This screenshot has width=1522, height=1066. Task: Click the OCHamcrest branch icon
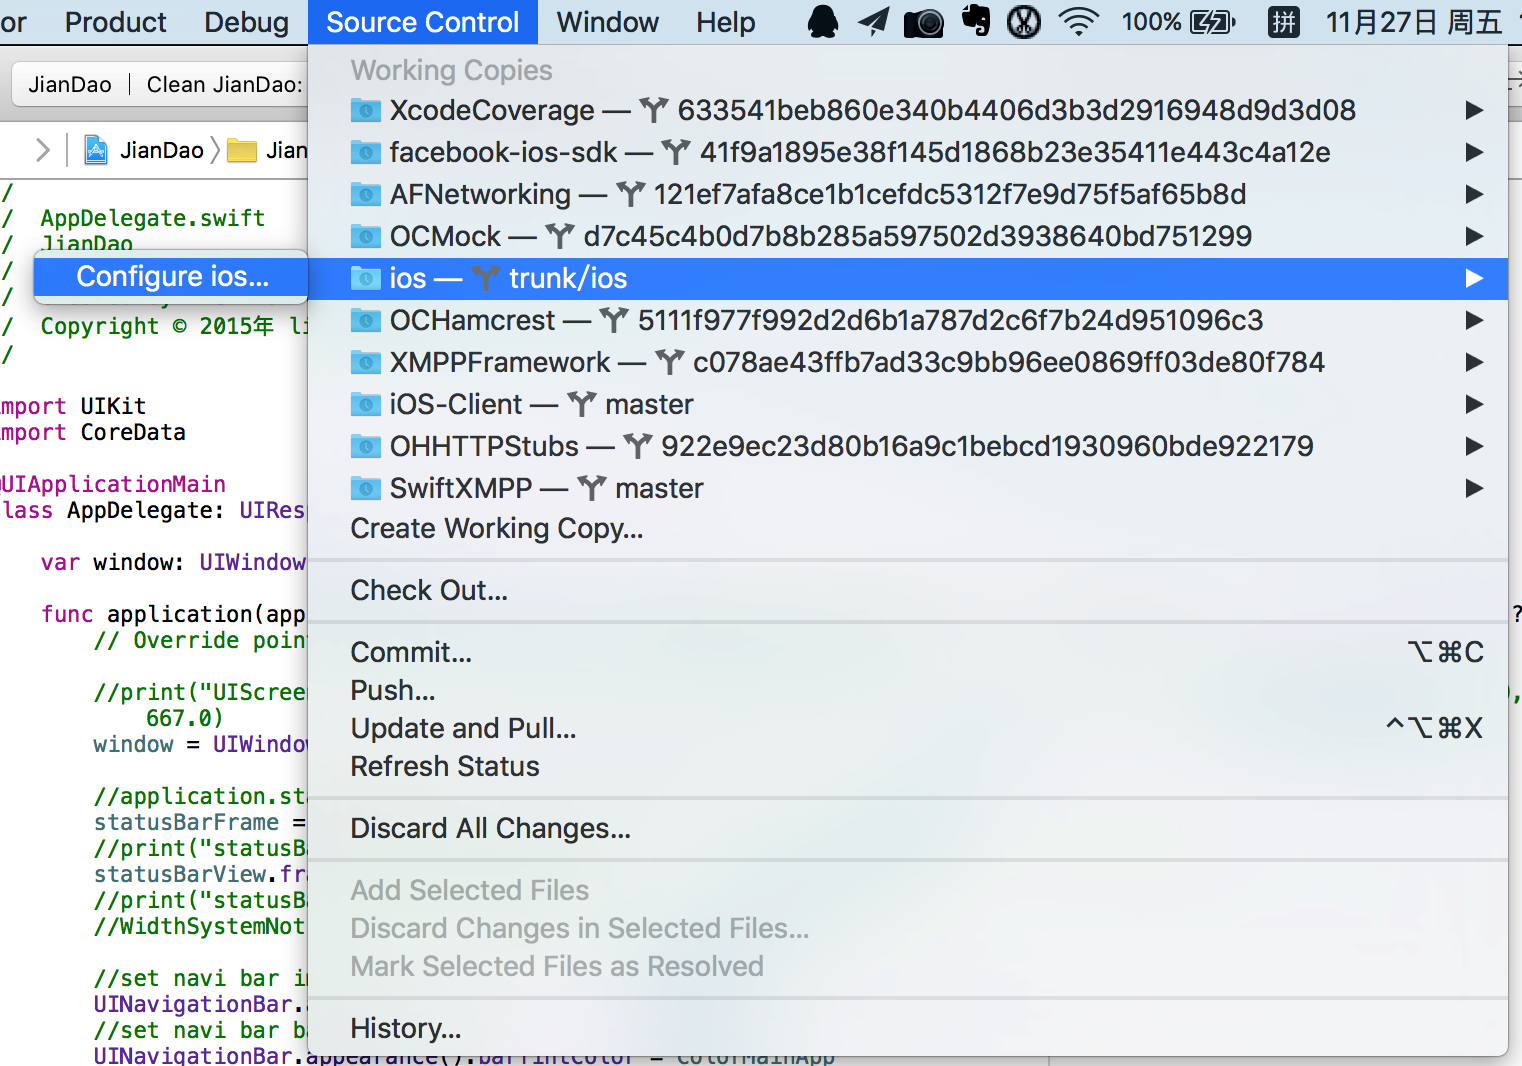point(614,320)
